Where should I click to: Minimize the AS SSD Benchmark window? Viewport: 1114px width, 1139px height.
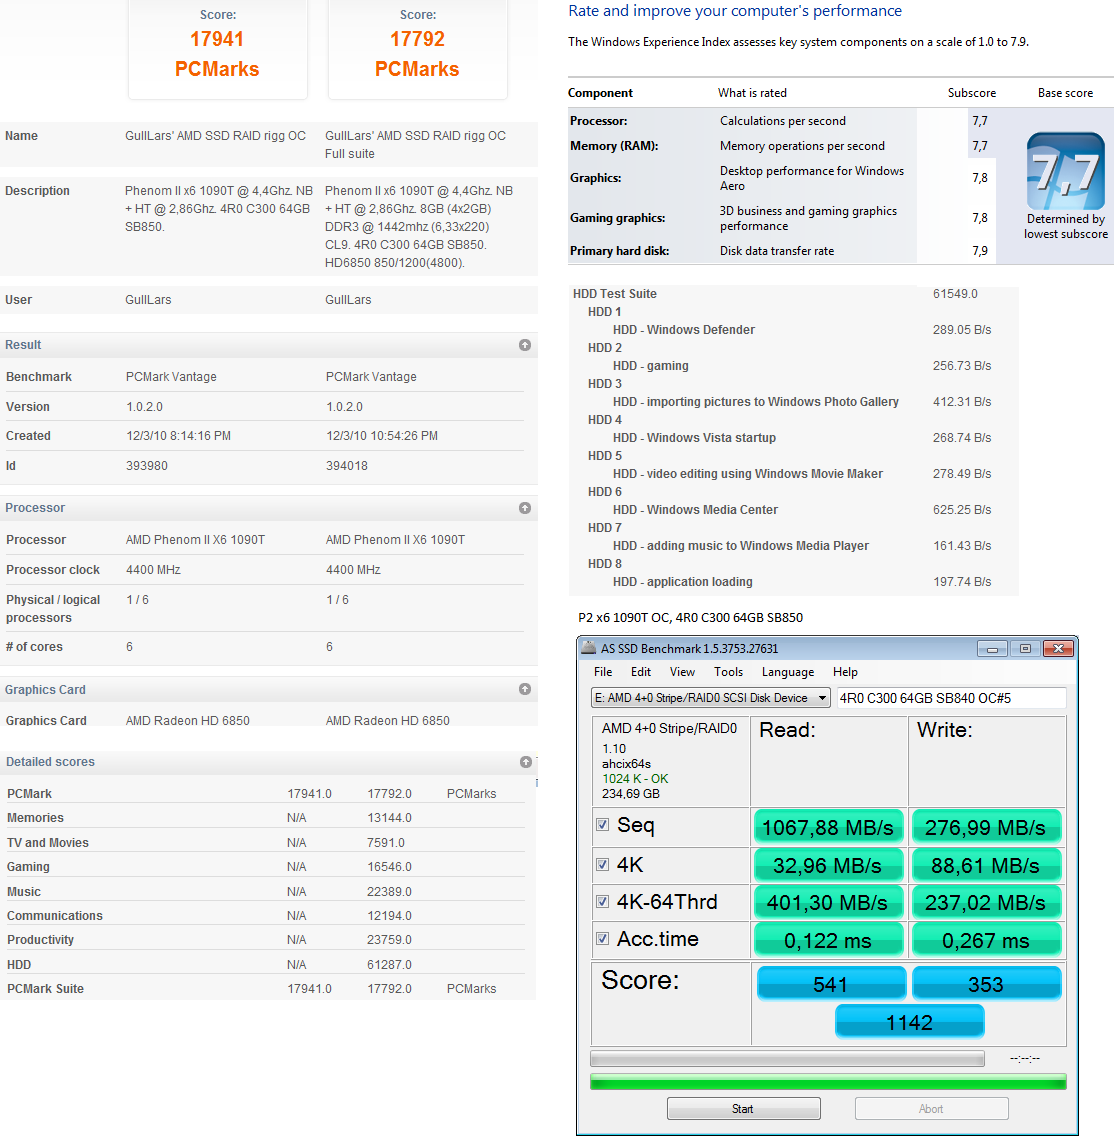point(992,649)
